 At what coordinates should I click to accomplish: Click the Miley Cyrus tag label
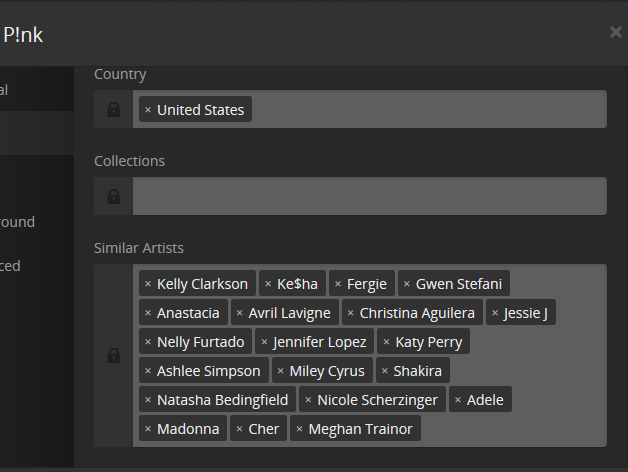point(327,371)
